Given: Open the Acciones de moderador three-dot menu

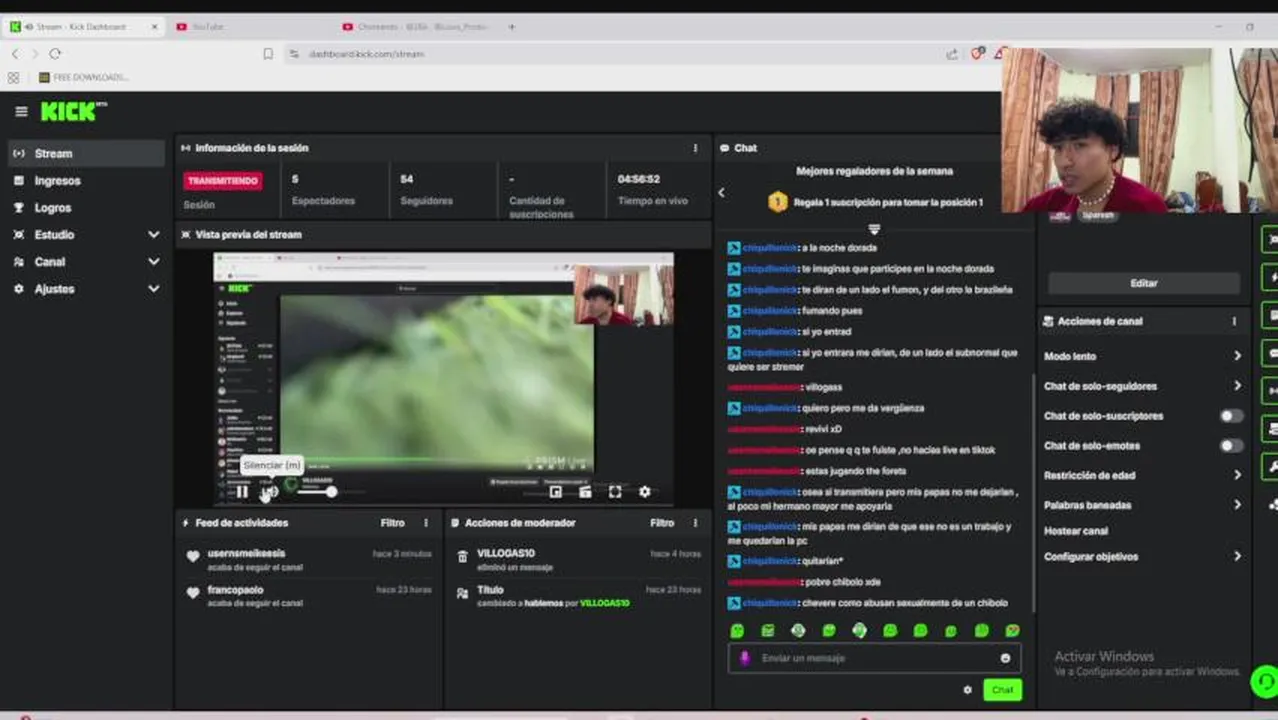Looking at the screenshot, I should click(695, 523).
